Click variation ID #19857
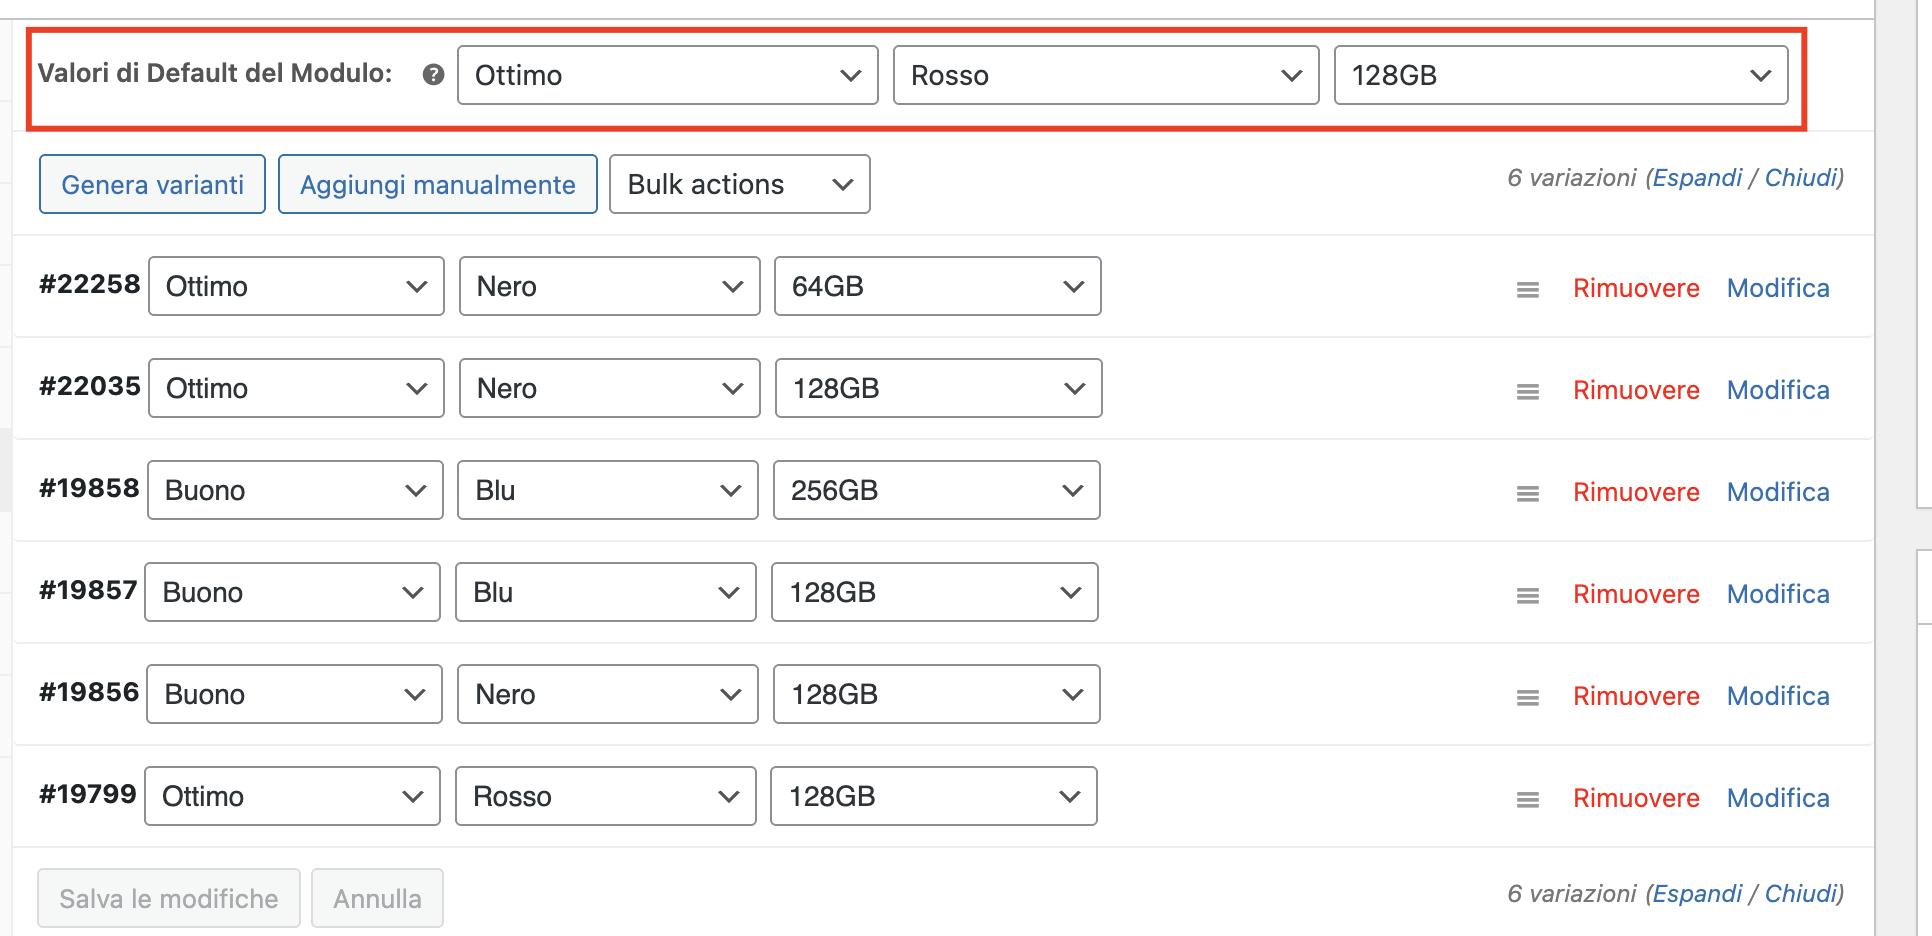Viewport: 1932px width, 936px height. (x=88, y=590)
